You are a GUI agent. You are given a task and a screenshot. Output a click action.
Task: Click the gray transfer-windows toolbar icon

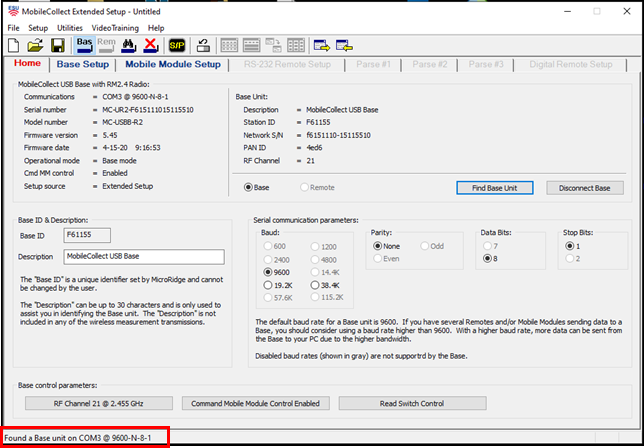pos(274,45)
